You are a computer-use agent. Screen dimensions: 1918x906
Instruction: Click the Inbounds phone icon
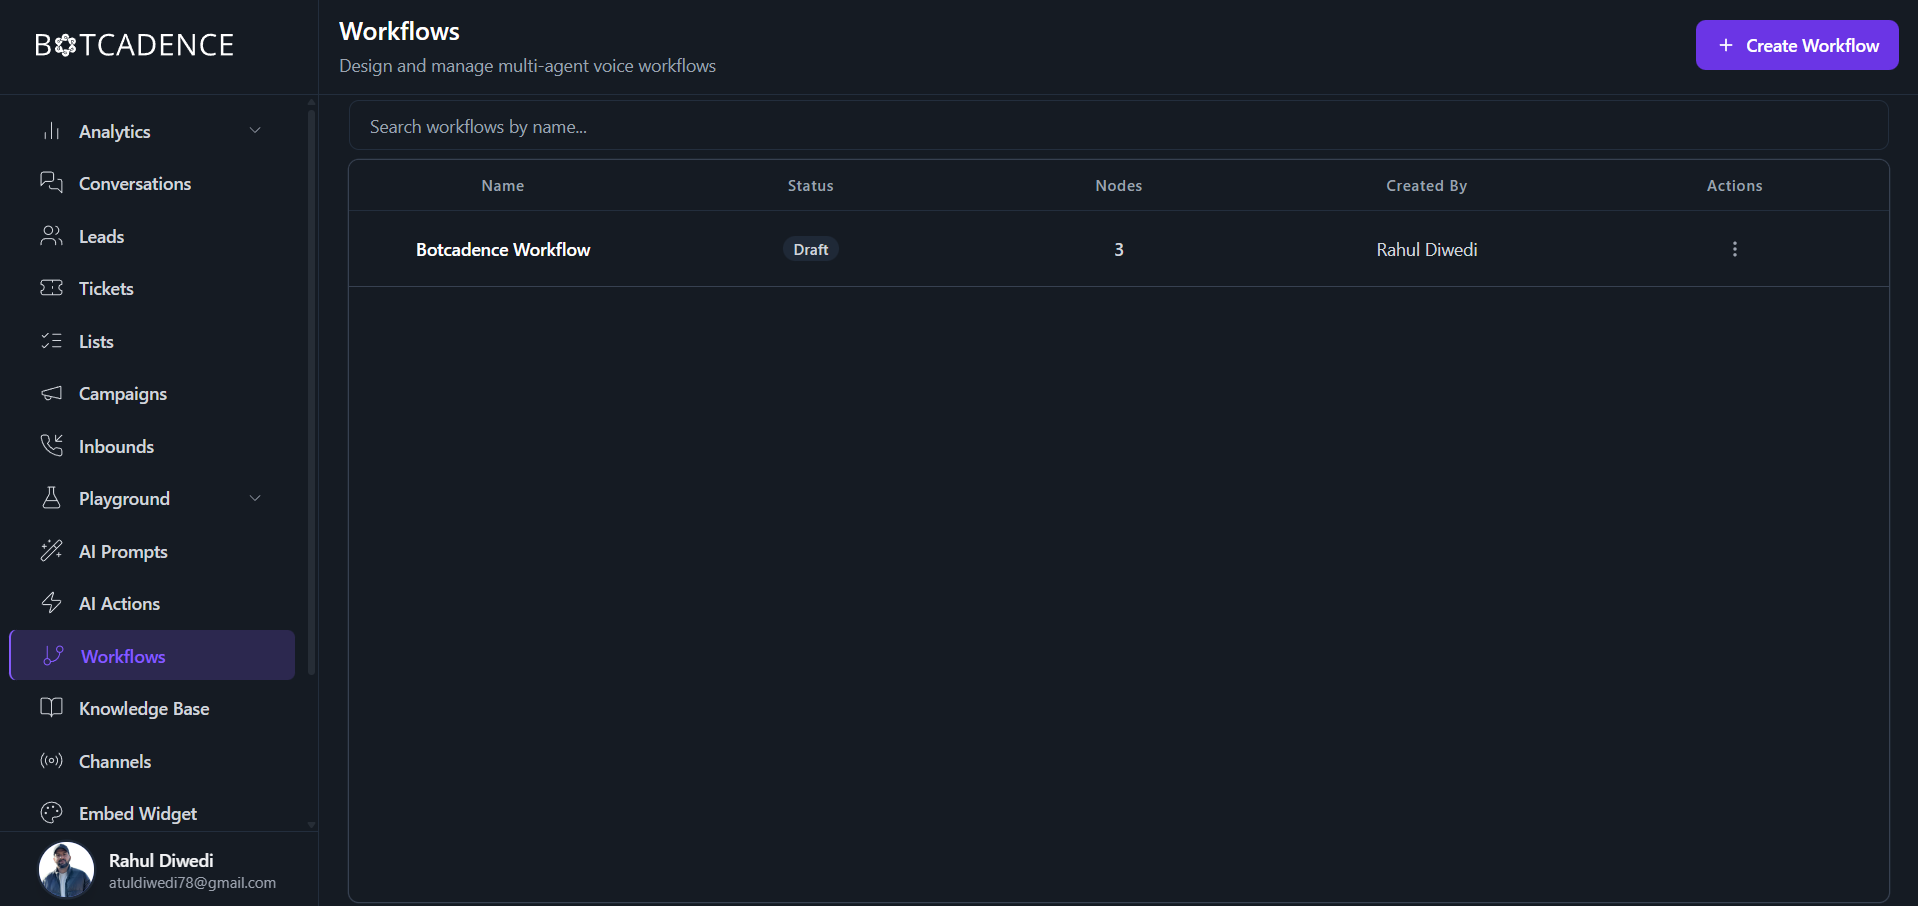pos(52,445)
